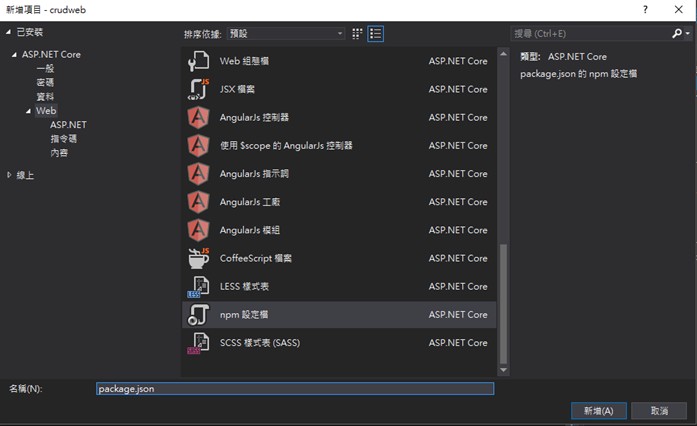This screenshot has width=697, height=426.
Task: Click the AngularJs 指示詞 icon
Action: (198, 173)
